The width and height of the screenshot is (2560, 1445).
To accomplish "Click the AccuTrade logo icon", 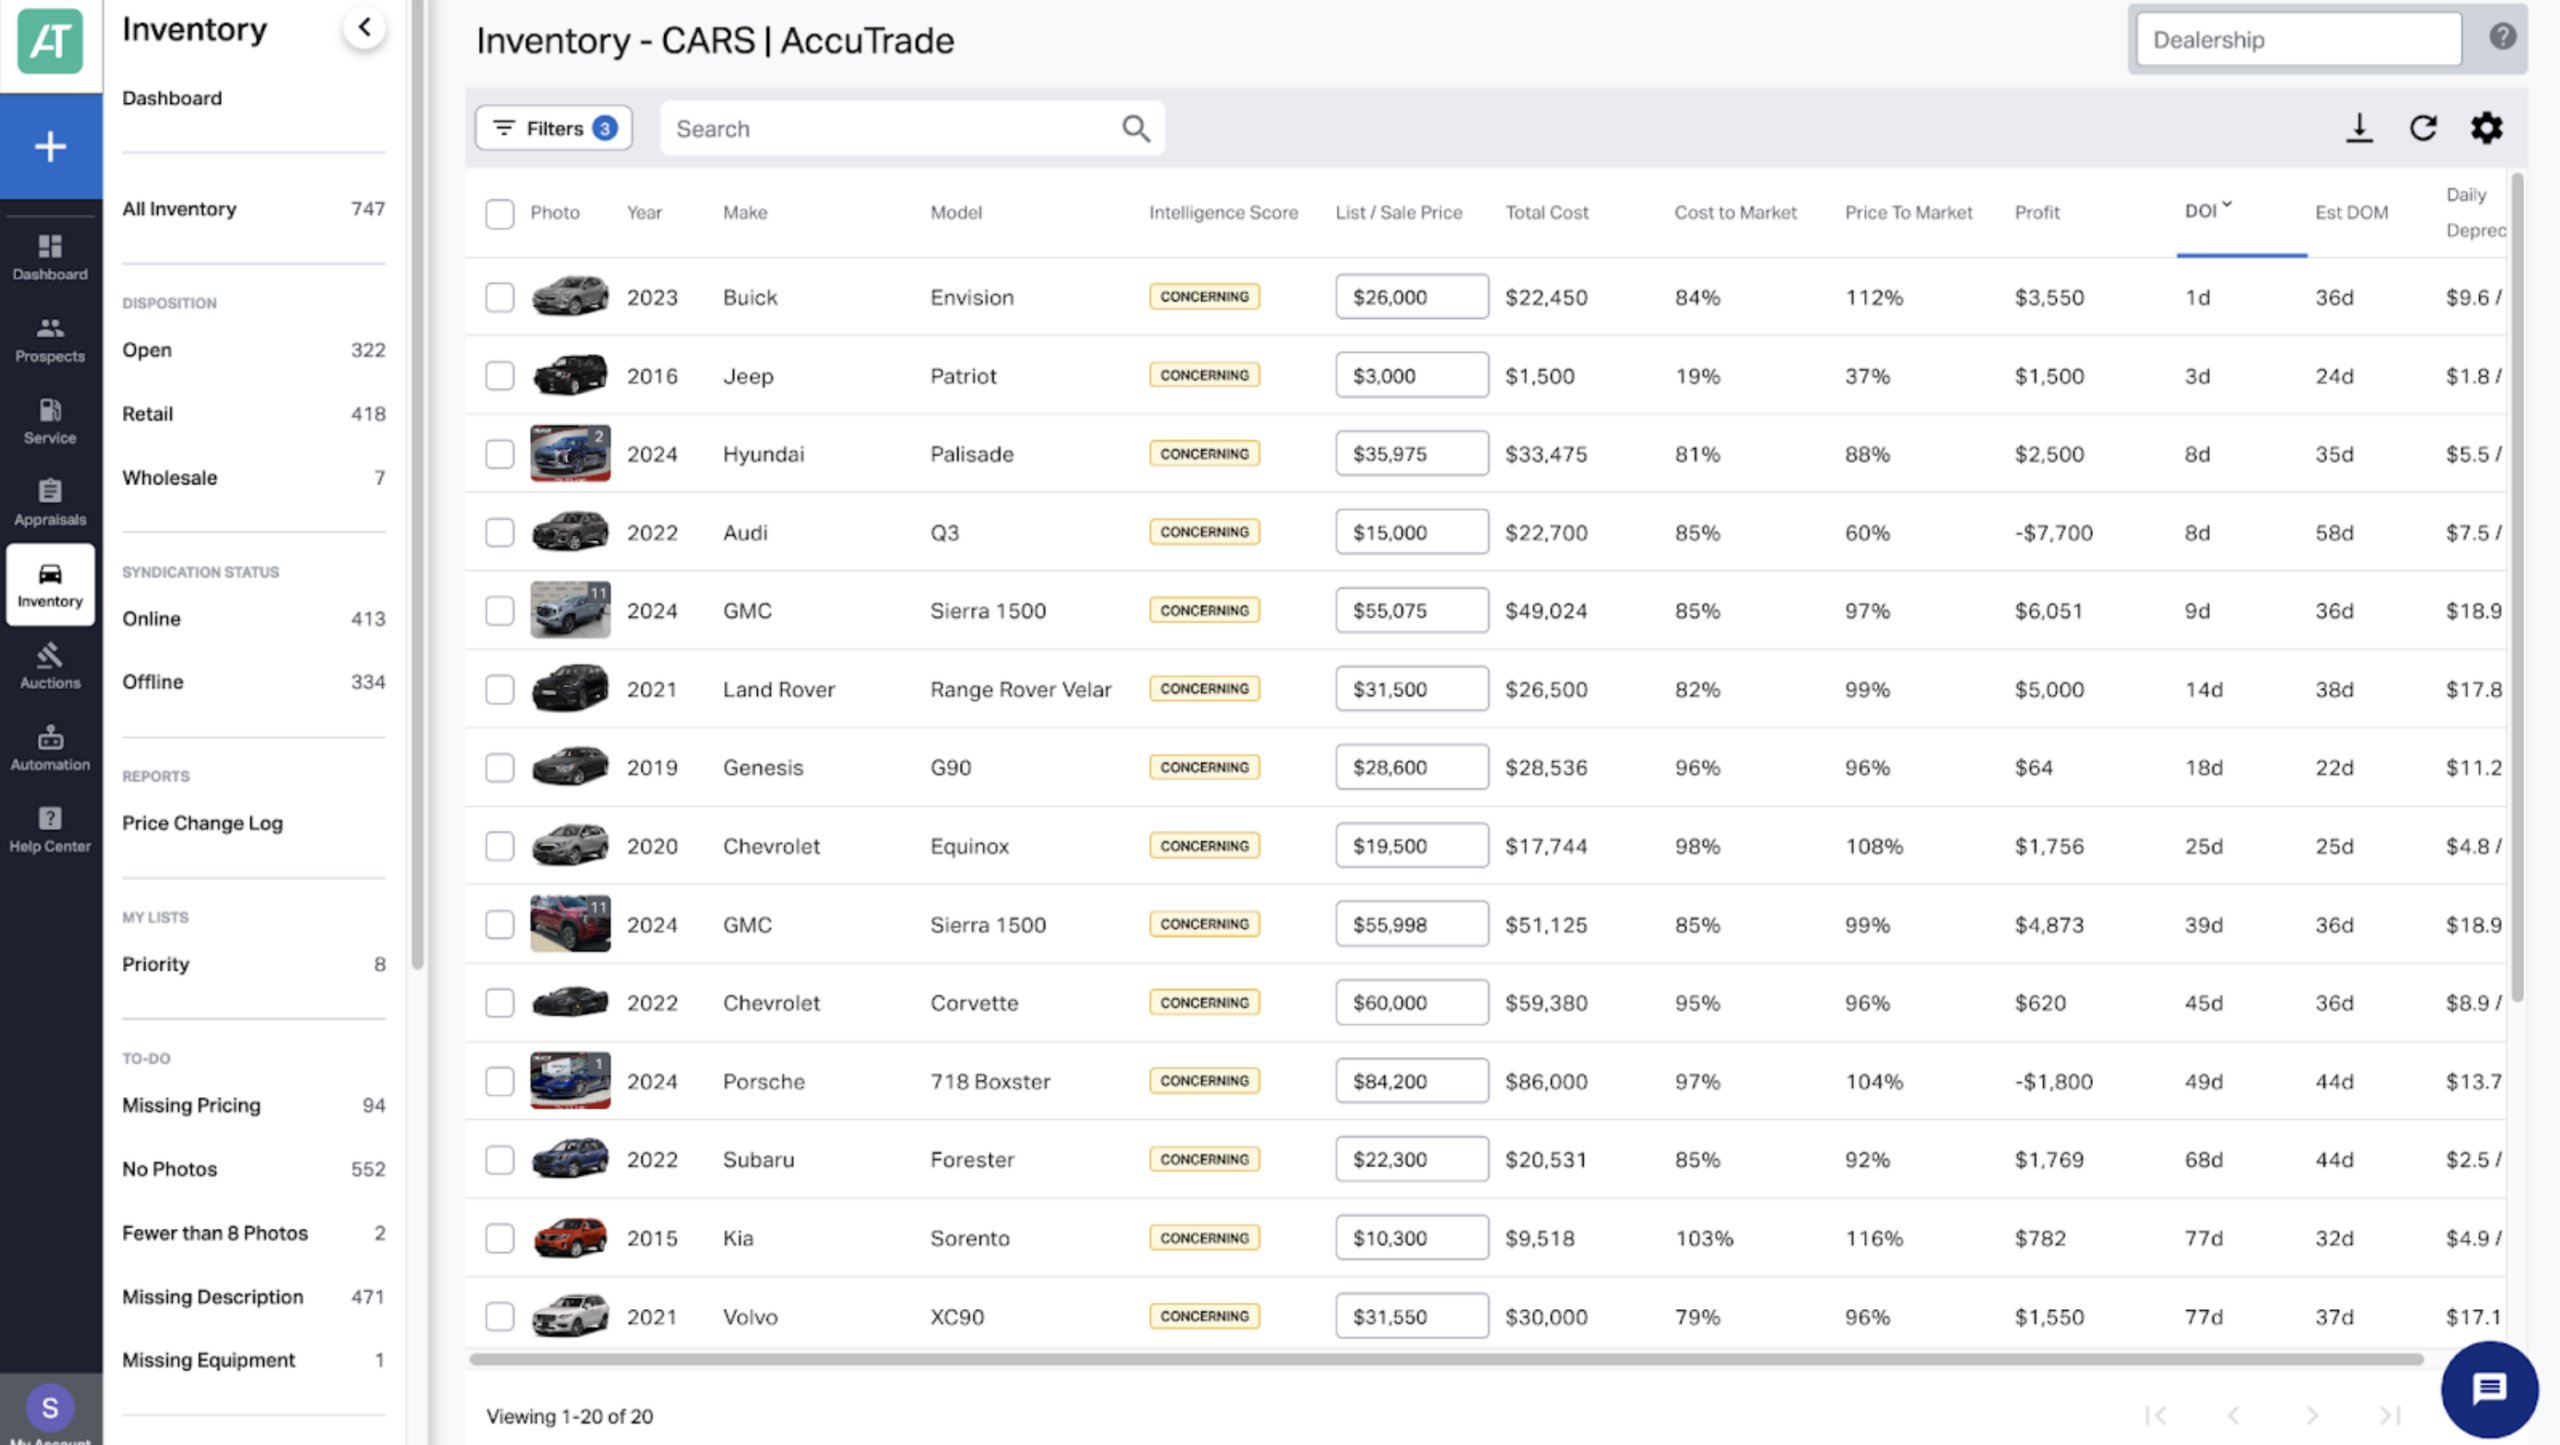I will [x=50, y=42].
